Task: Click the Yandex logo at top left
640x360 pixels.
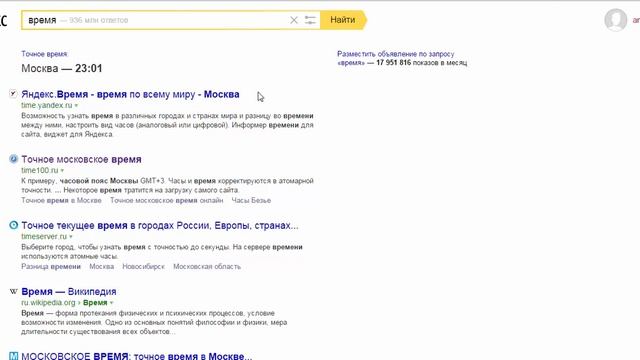Action: click(x=4, y=20)
